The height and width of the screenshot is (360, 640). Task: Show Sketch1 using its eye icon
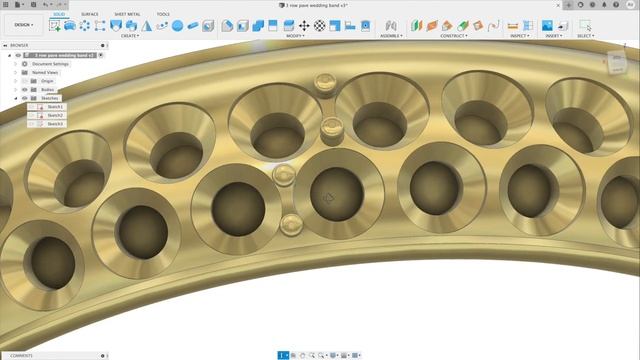32,107
